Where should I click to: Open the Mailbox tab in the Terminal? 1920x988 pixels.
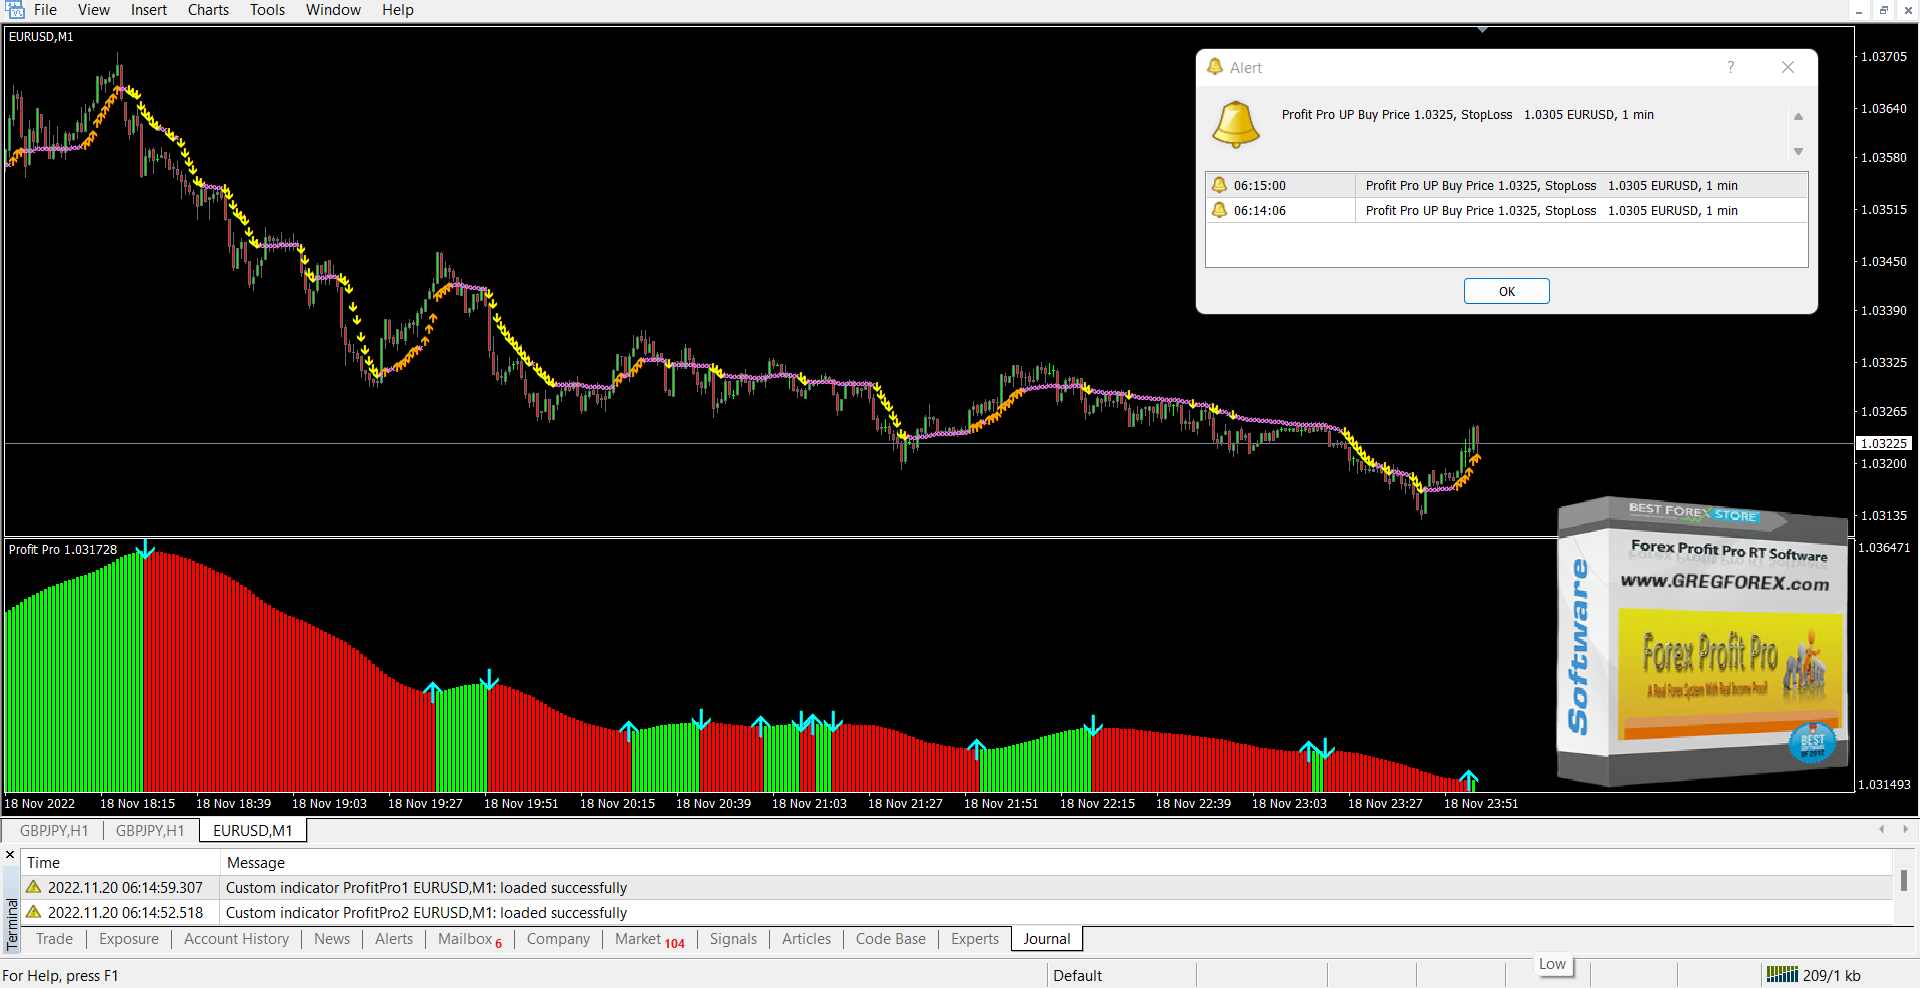pos(465,939)
